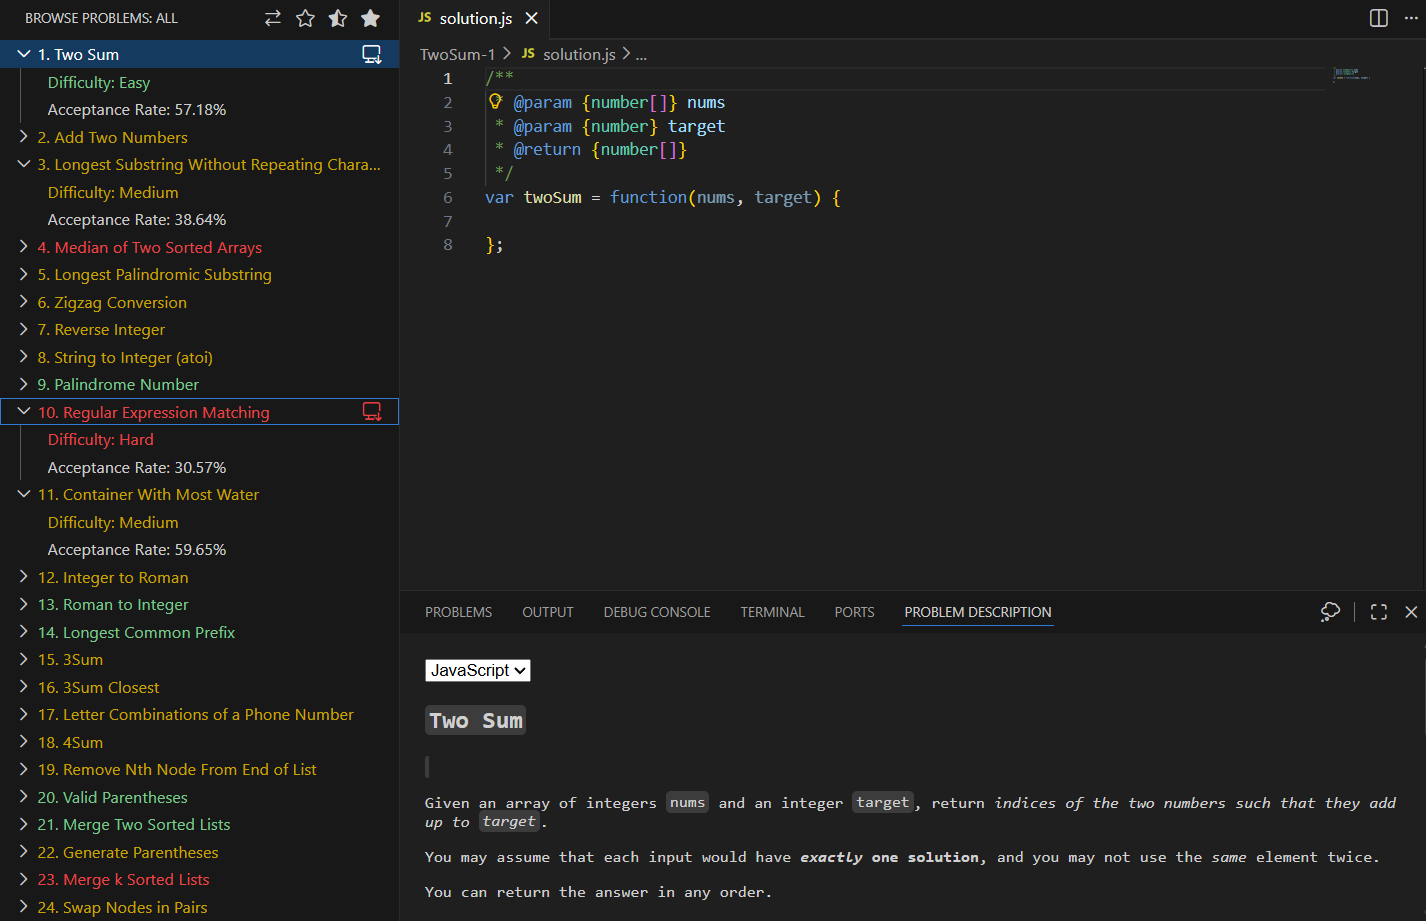Click the lightbulb code action icon
The height and width of the screenshot is (921, 1426).
coord(495,102)
